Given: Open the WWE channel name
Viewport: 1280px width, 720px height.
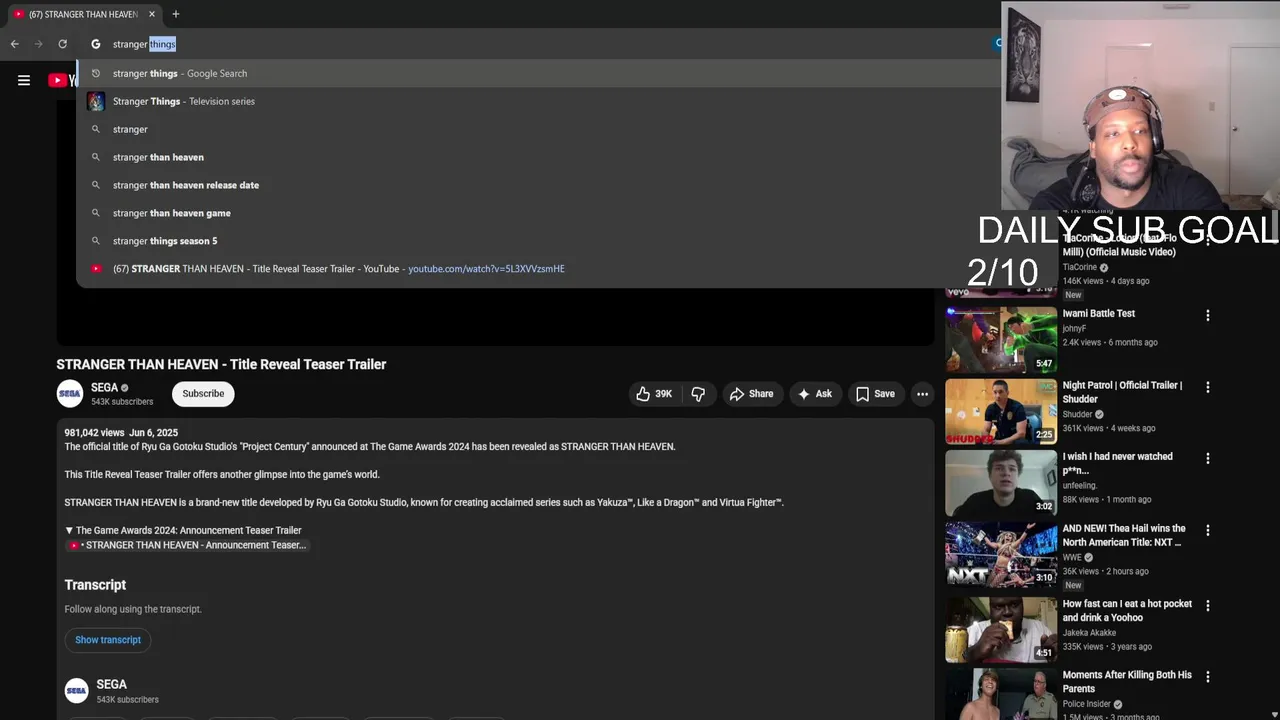Looking at the screenshot, I should click(1072, 557).
